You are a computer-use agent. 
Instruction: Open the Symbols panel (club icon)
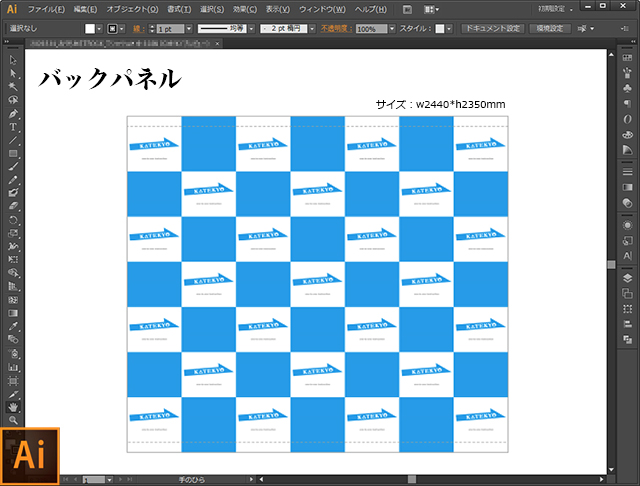tap(627, 88)
